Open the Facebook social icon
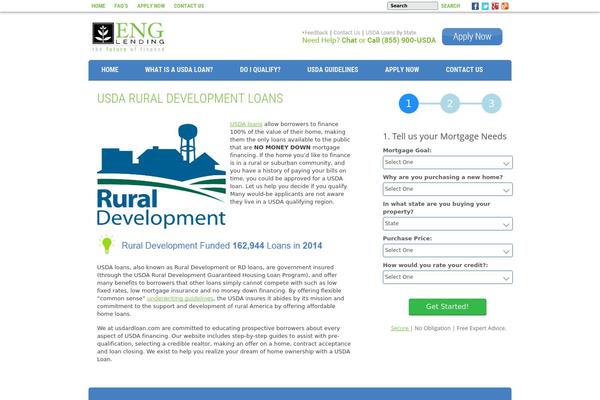This screenshot has height=400, width=600. pos(475,6)
